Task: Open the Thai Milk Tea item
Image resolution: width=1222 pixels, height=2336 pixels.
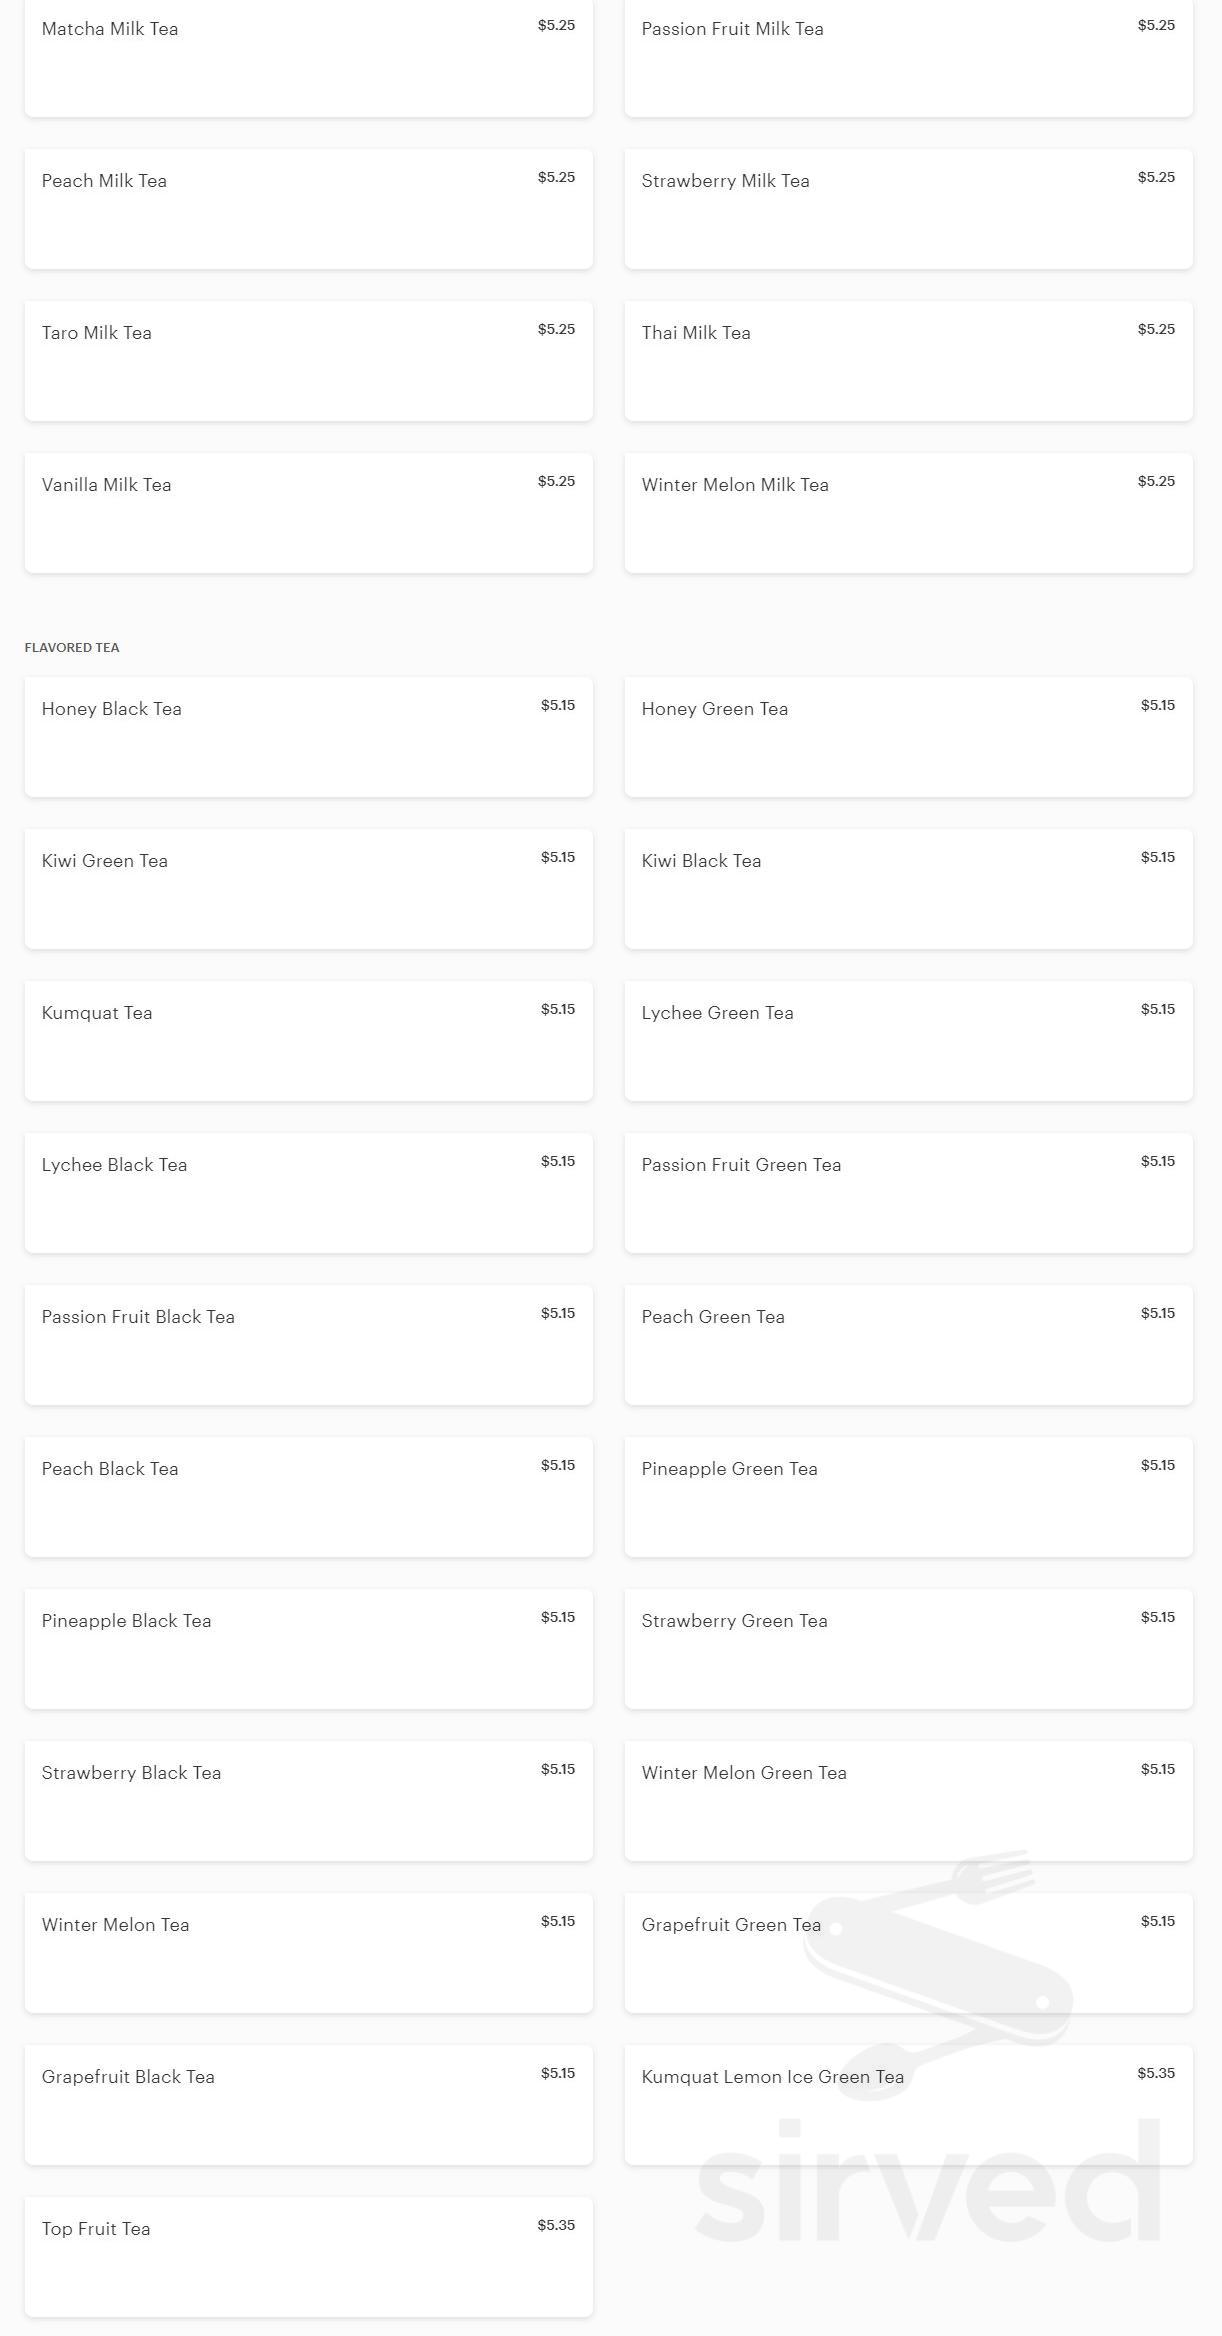Action: (908, 360)
